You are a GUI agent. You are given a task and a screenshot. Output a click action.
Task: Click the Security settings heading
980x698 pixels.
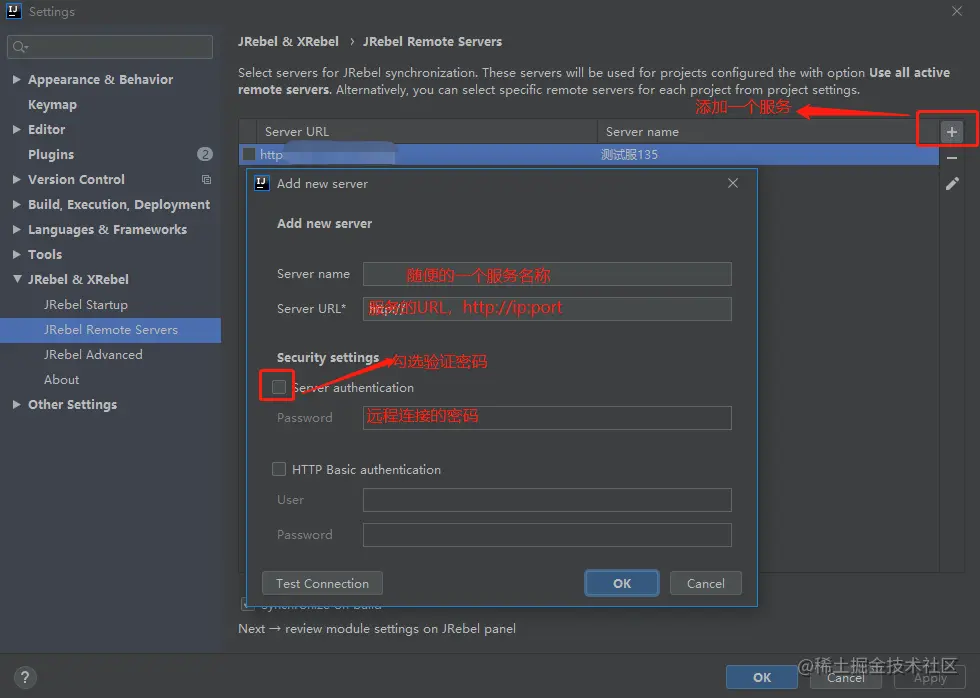328,357
